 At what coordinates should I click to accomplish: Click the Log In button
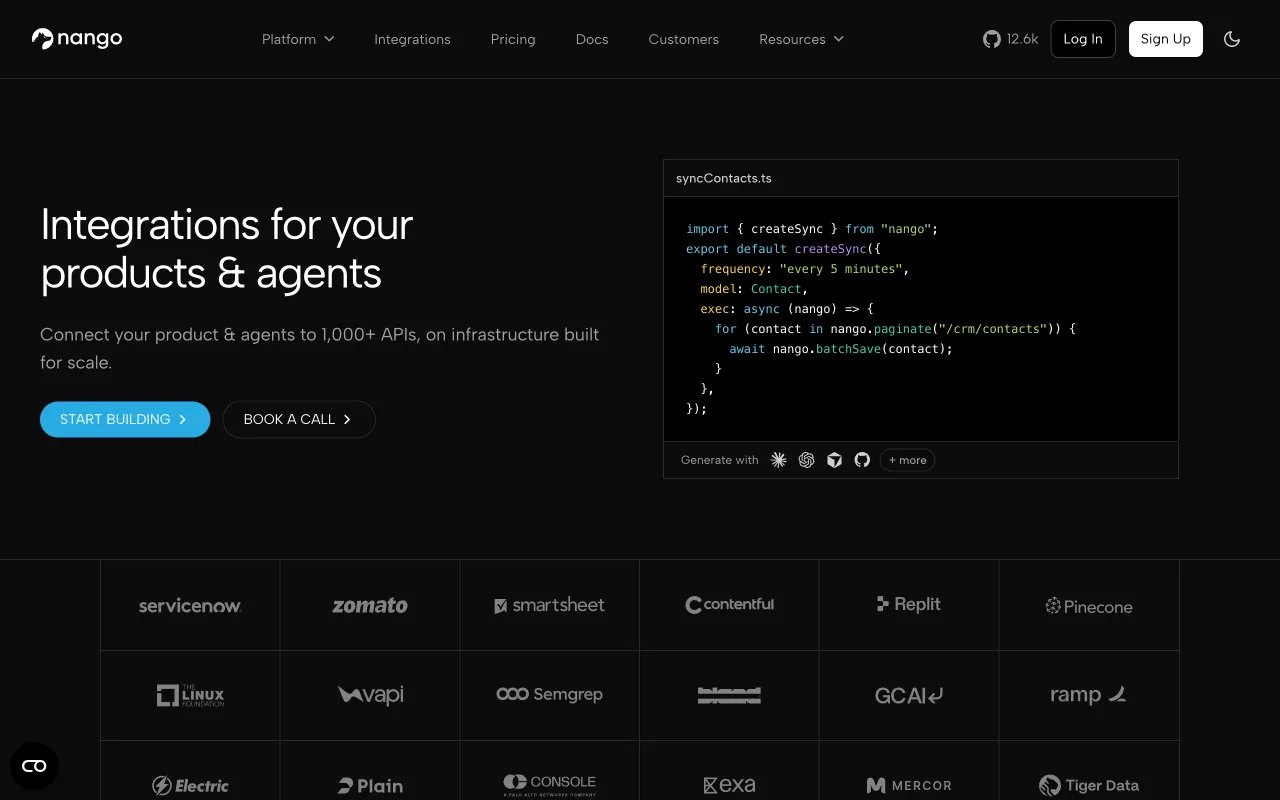[1083, 39]
